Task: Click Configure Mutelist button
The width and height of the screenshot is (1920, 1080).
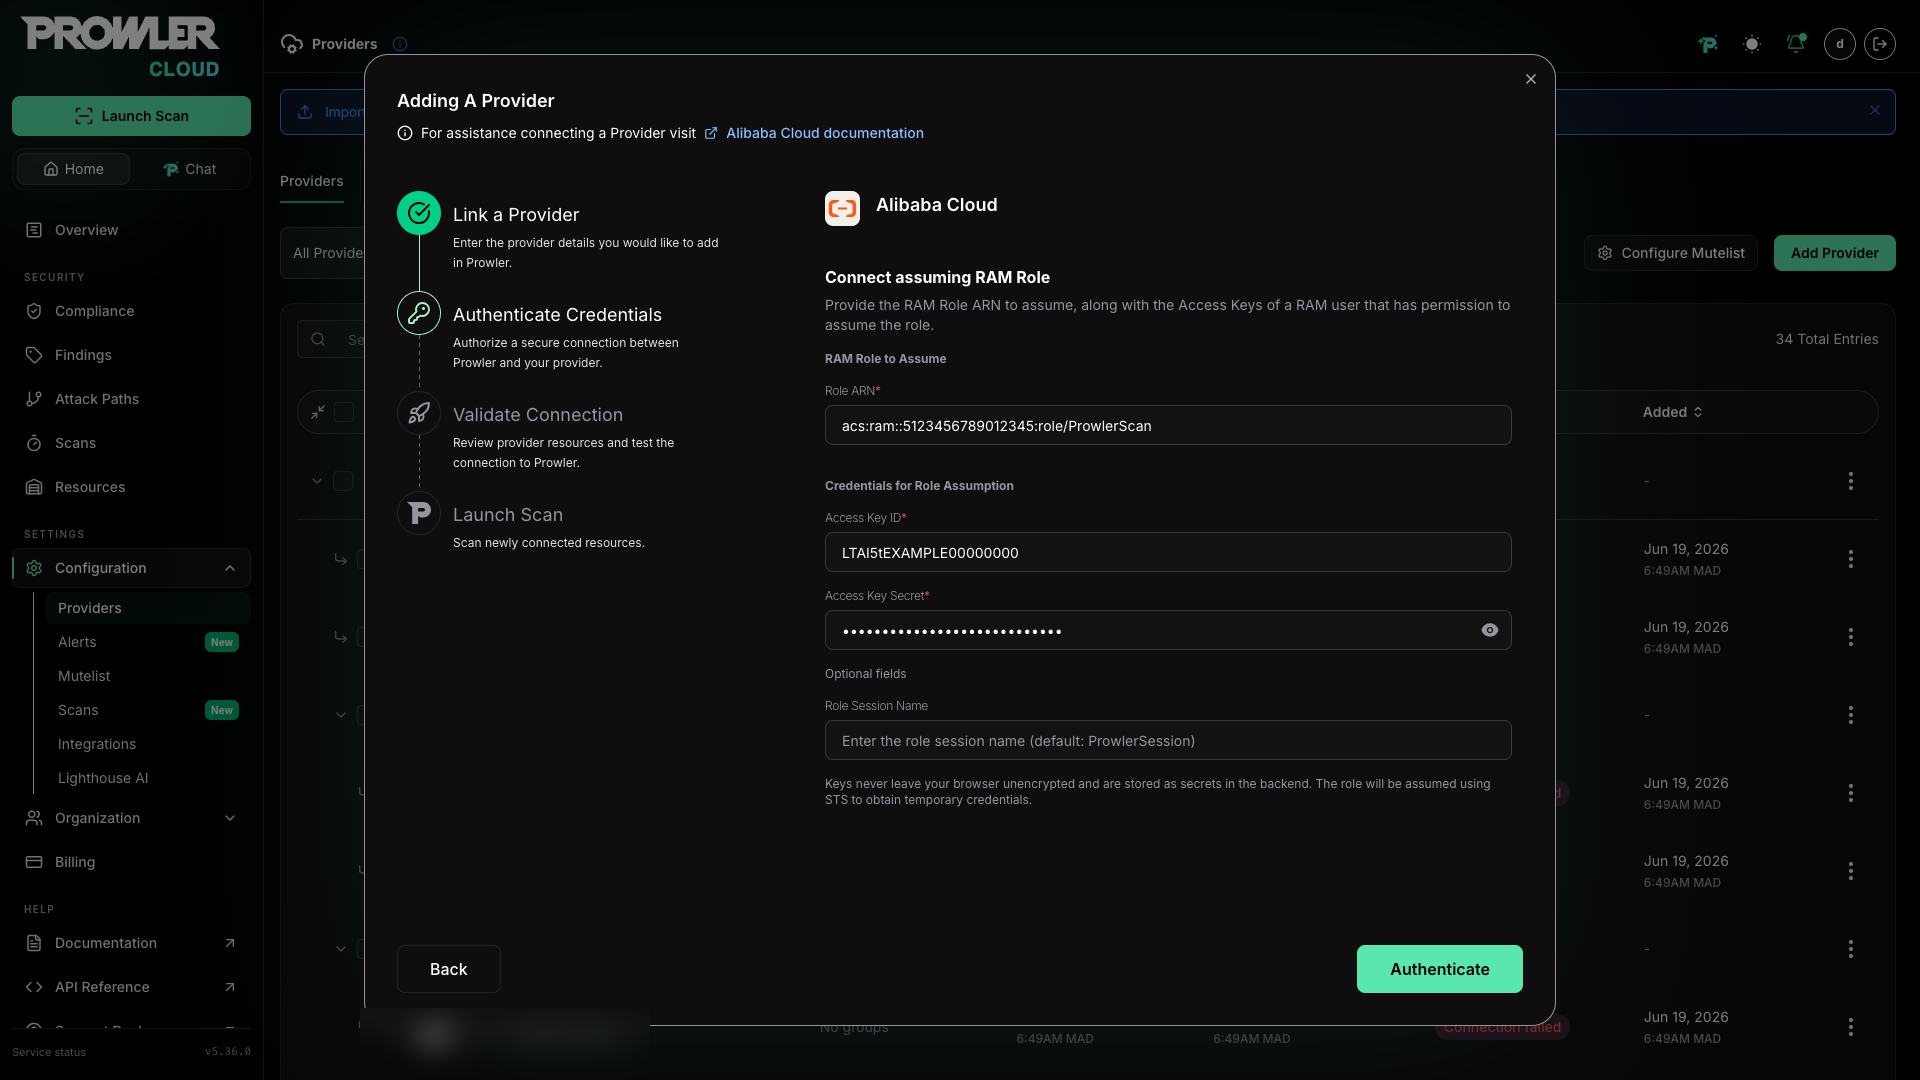Action: [1671, 253]
